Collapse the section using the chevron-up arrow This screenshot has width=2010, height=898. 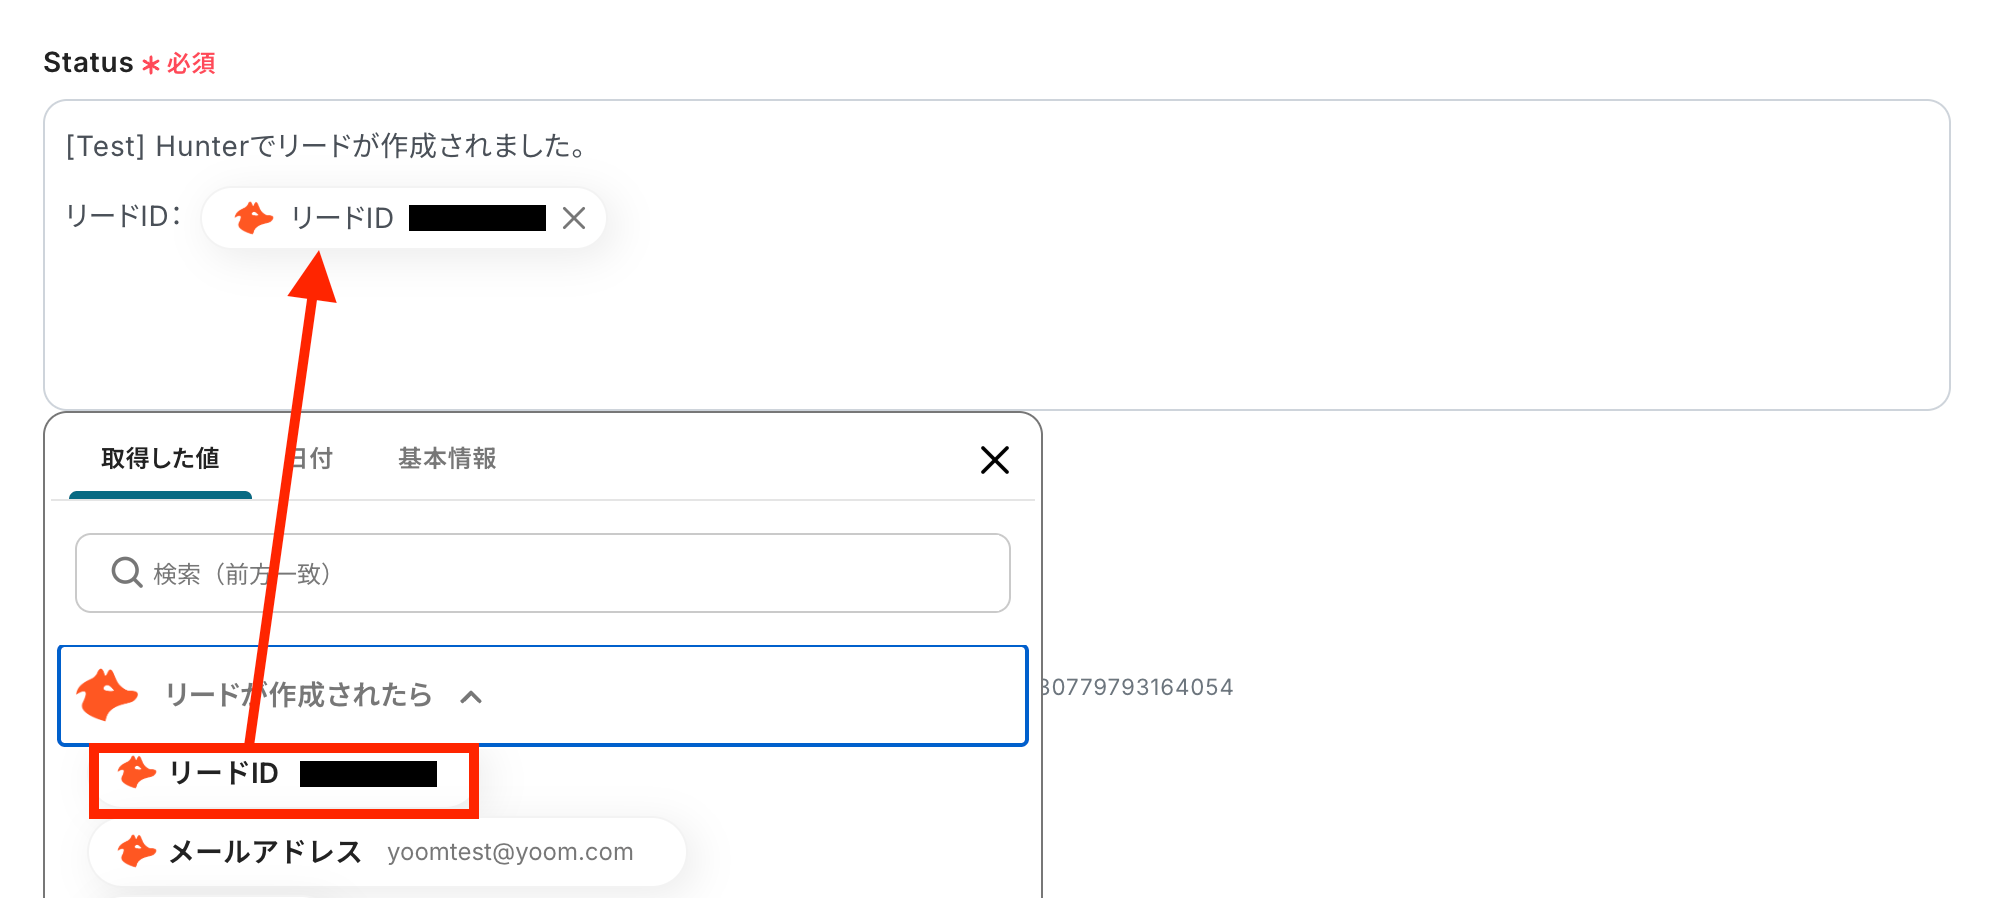click(471, 697)
